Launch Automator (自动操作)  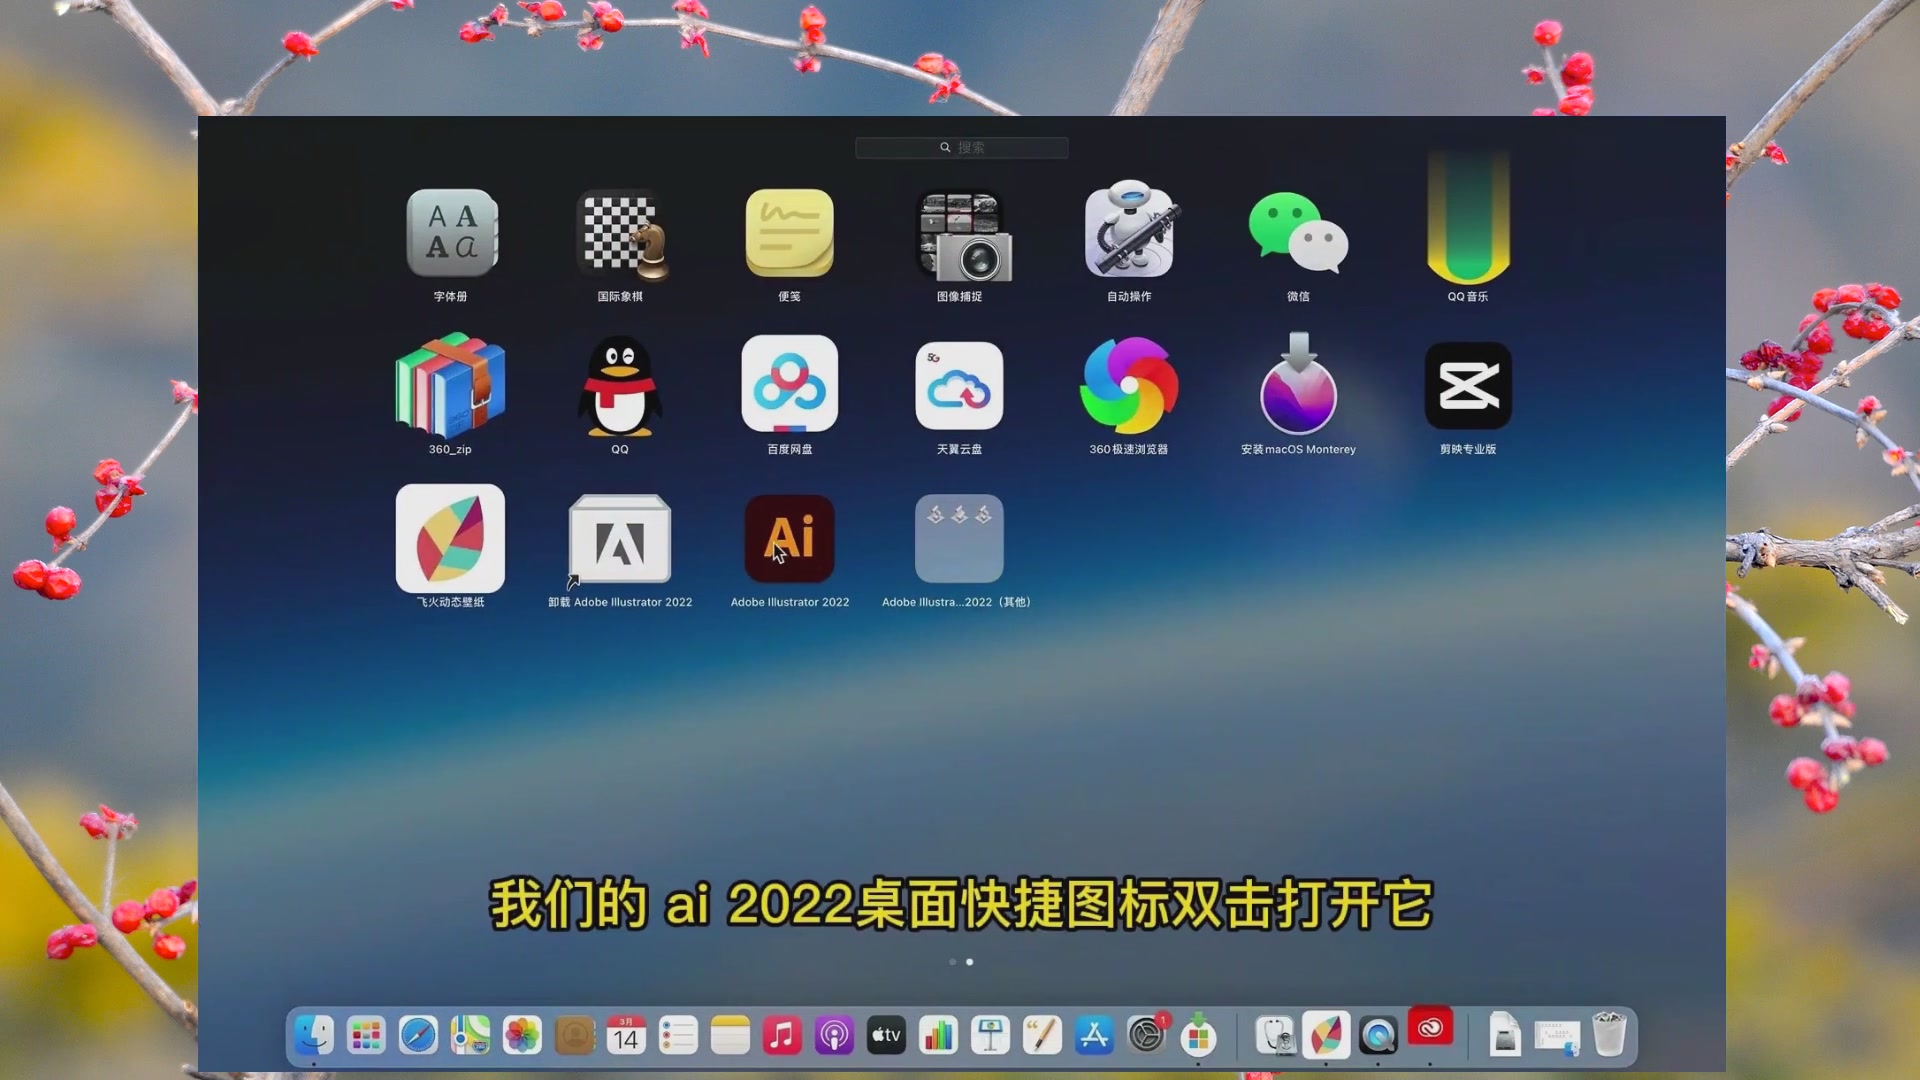coord(1130,230)
